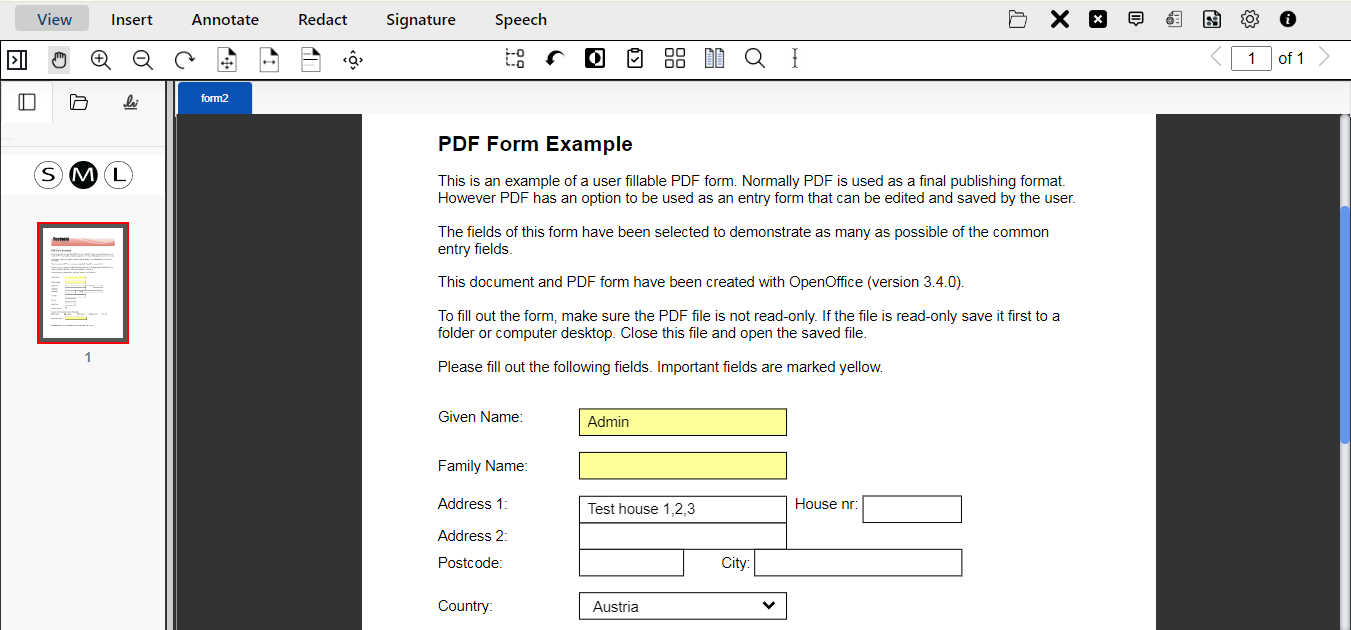
Task: Switch to the Annotate tab
Action: coord(224,19)
